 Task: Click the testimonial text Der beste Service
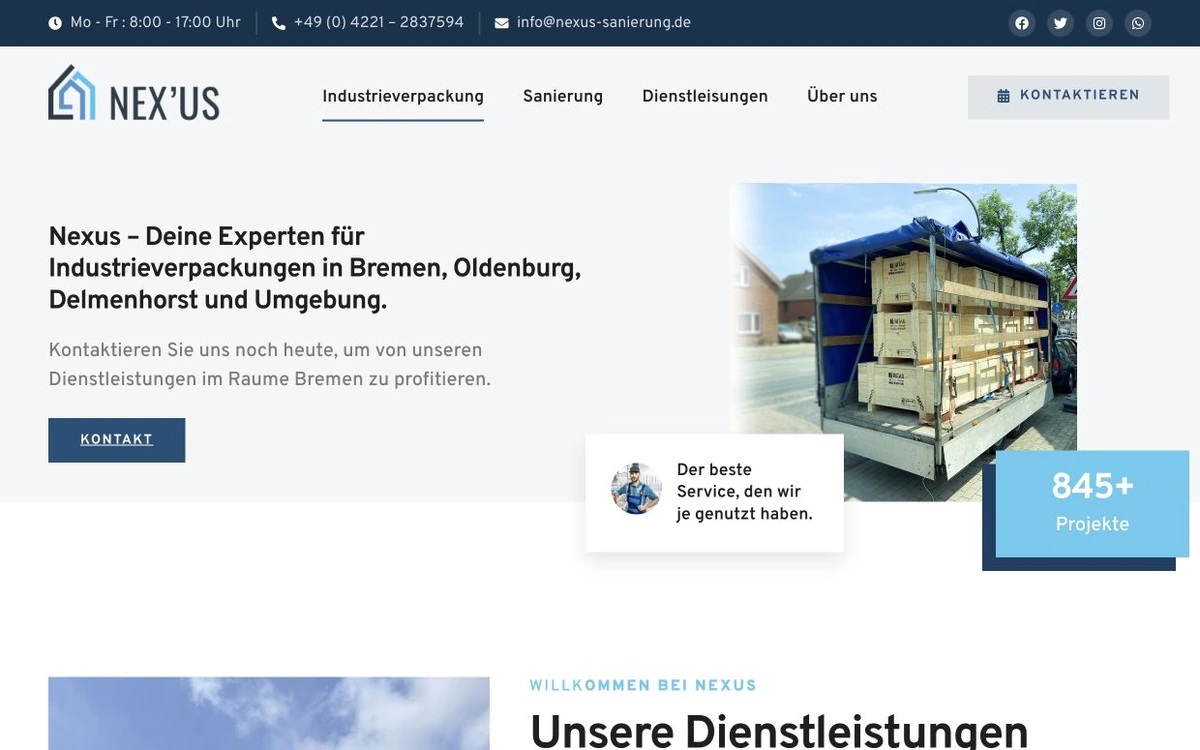pos(745,492)
